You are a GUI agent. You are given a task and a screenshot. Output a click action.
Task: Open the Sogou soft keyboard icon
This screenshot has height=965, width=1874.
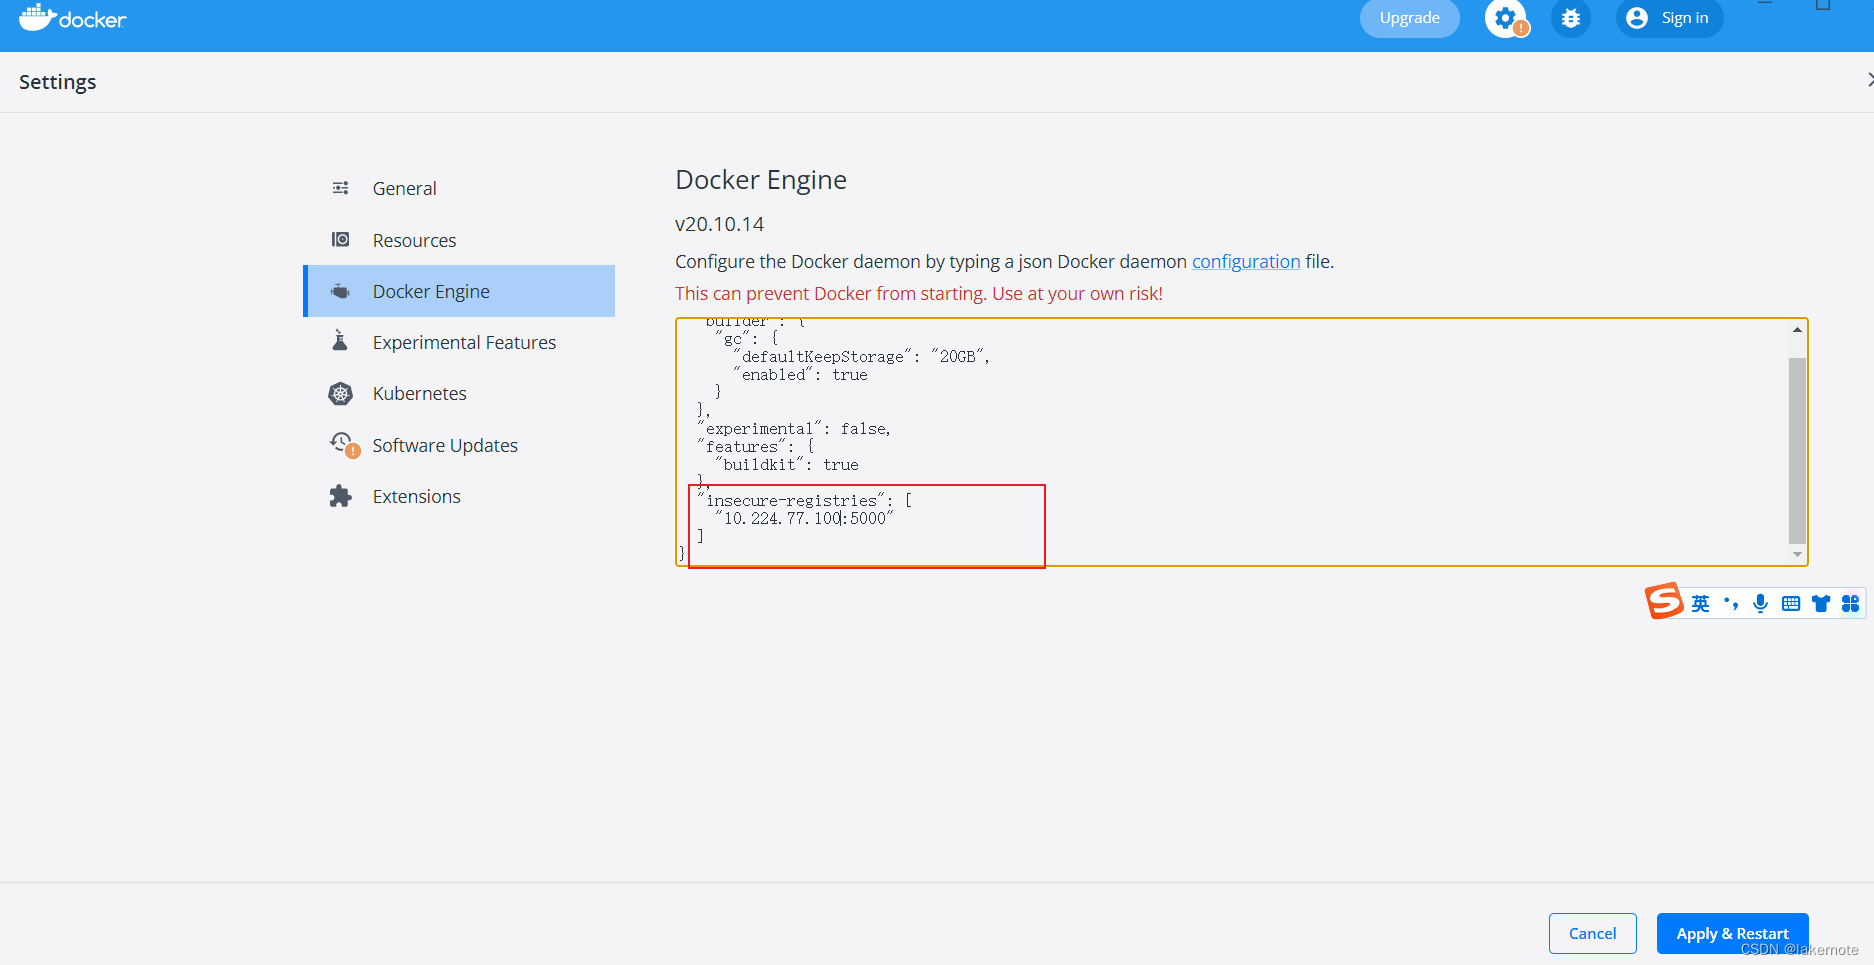(x=1791, y=603)
